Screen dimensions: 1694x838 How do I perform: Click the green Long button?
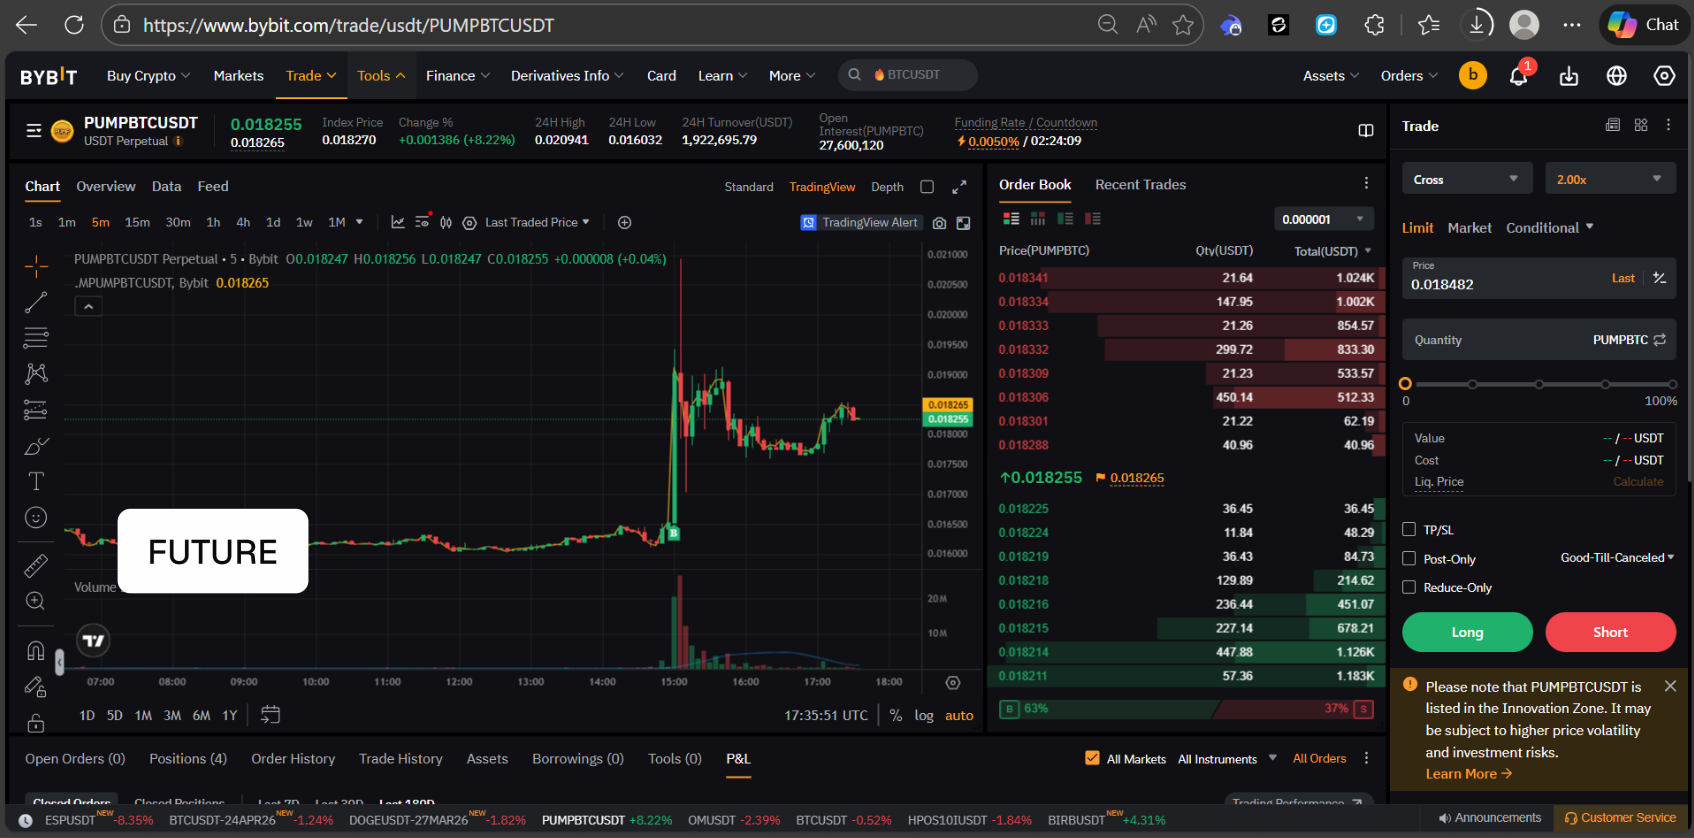1467,632
